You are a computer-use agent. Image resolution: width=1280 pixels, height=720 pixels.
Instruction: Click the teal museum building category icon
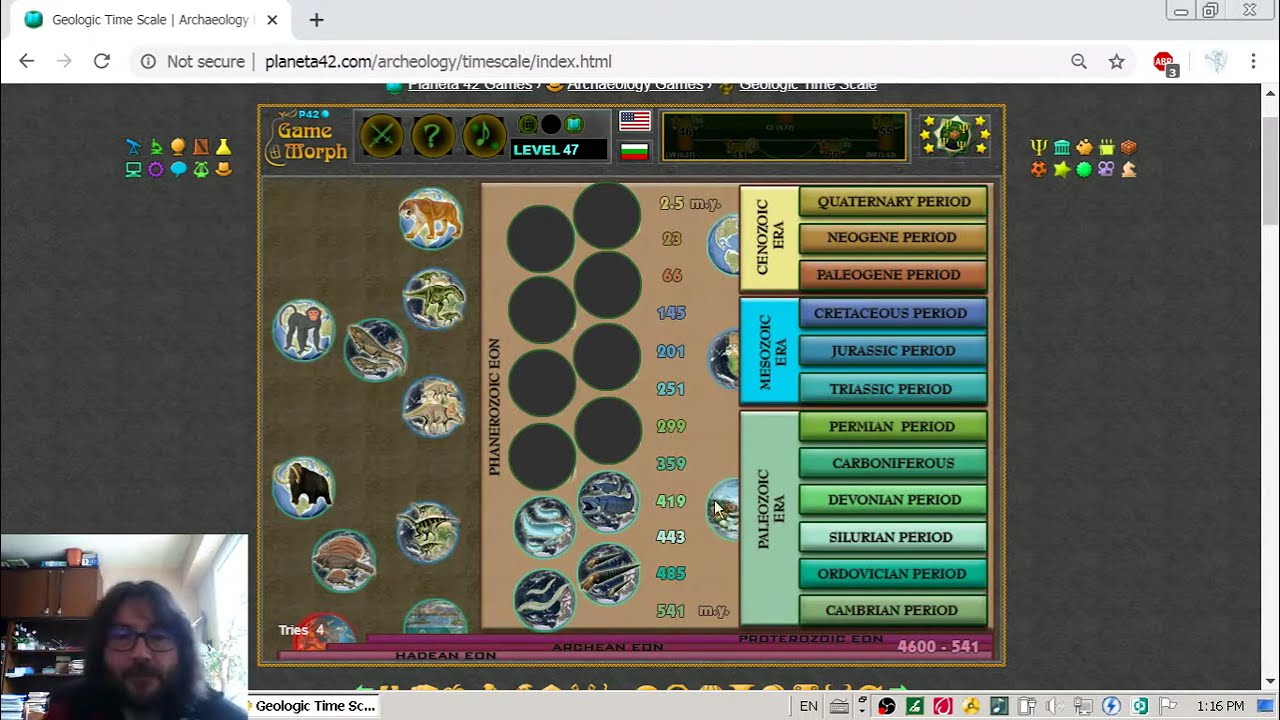[1062, 147]
